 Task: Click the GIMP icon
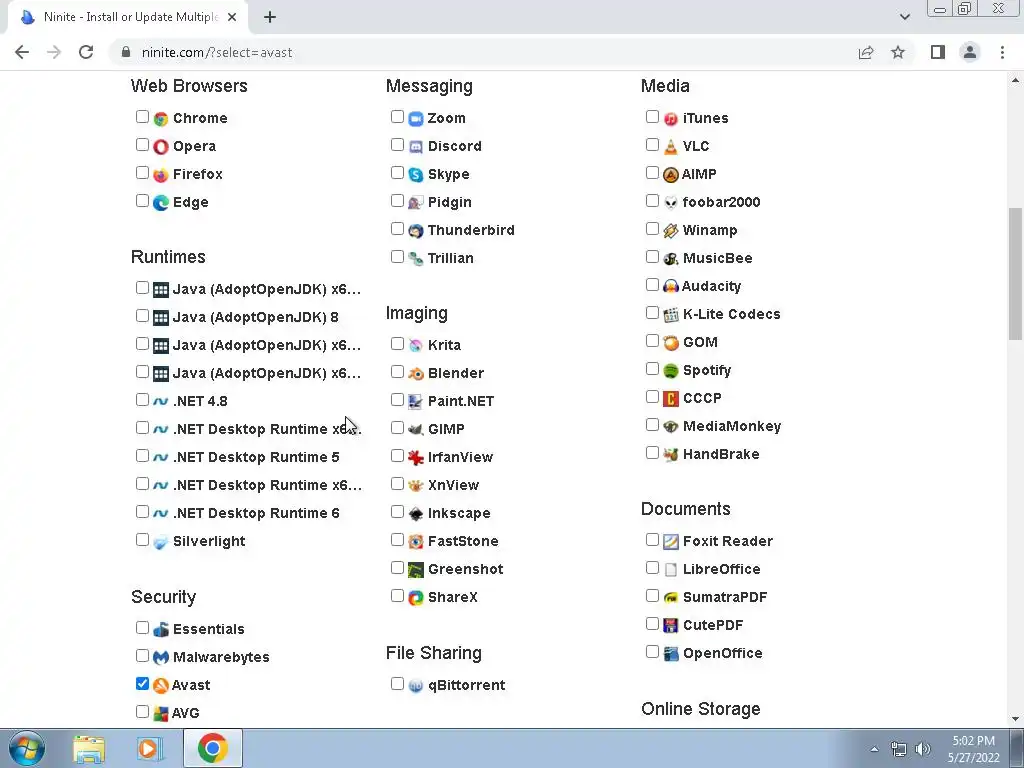coord(416,430)
